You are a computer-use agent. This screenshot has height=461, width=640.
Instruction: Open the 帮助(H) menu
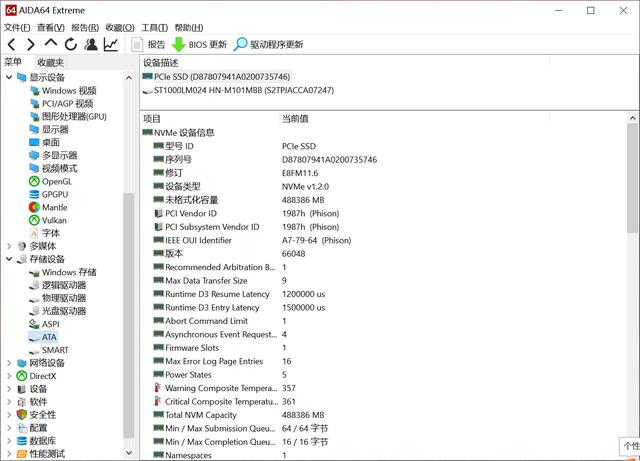coord(189,27)
